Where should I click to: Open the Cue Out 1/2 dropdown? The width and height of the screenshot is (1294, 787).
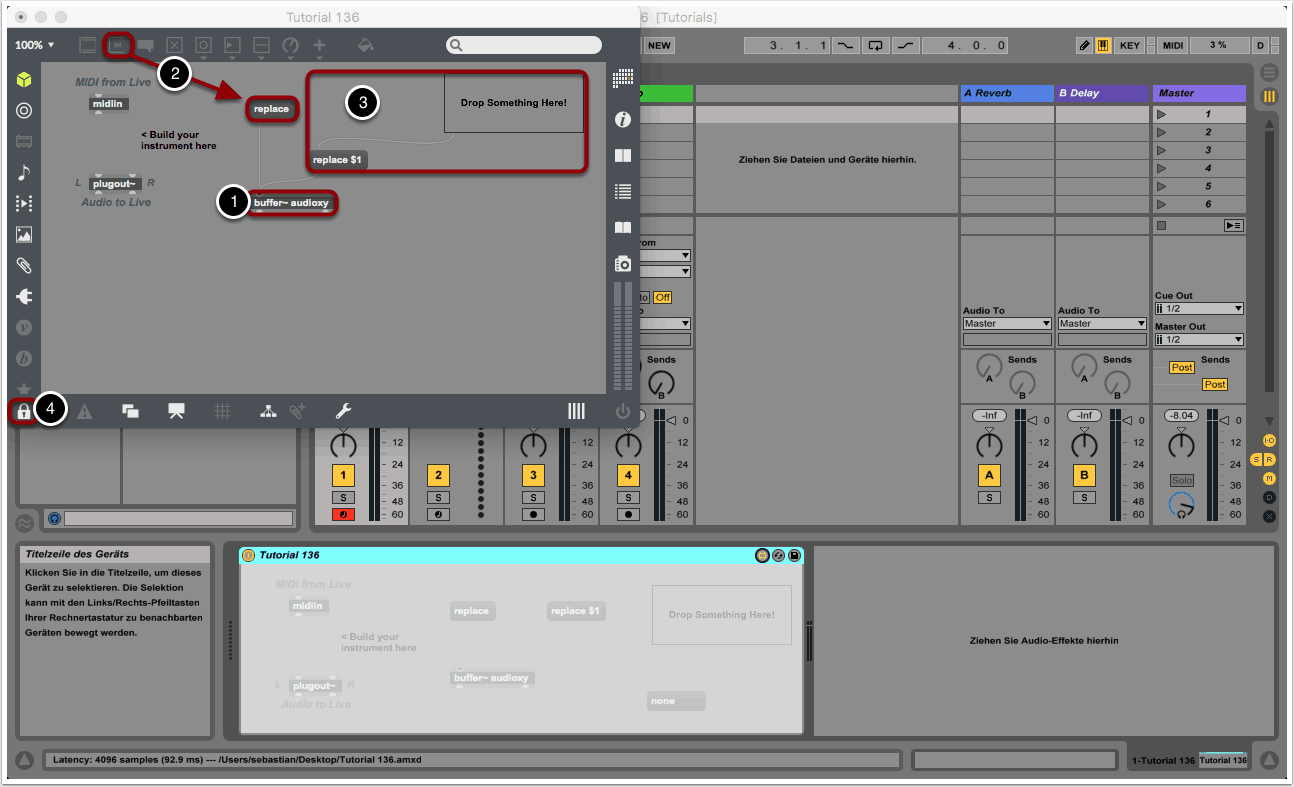(x=1199, y=309)
